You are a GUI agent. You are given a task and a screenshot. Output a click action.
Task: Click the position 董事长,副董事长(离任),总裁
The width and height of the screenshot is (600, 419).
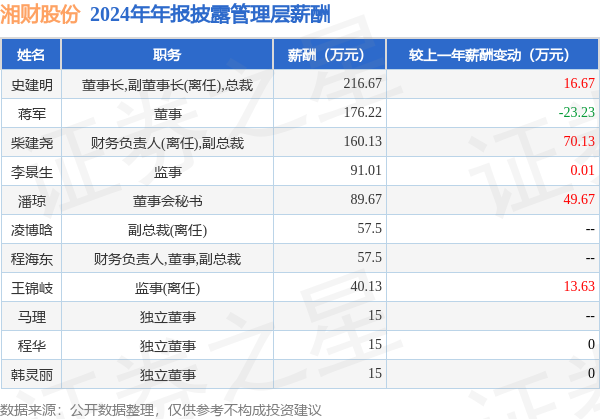(x=167, y=85)
